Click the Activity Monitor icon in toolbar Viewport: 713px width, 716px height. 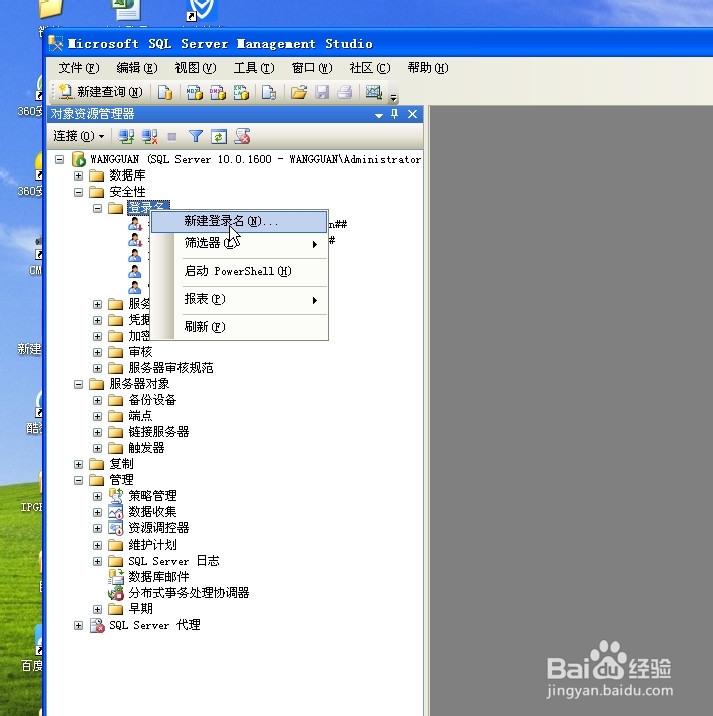pos(374,92)
